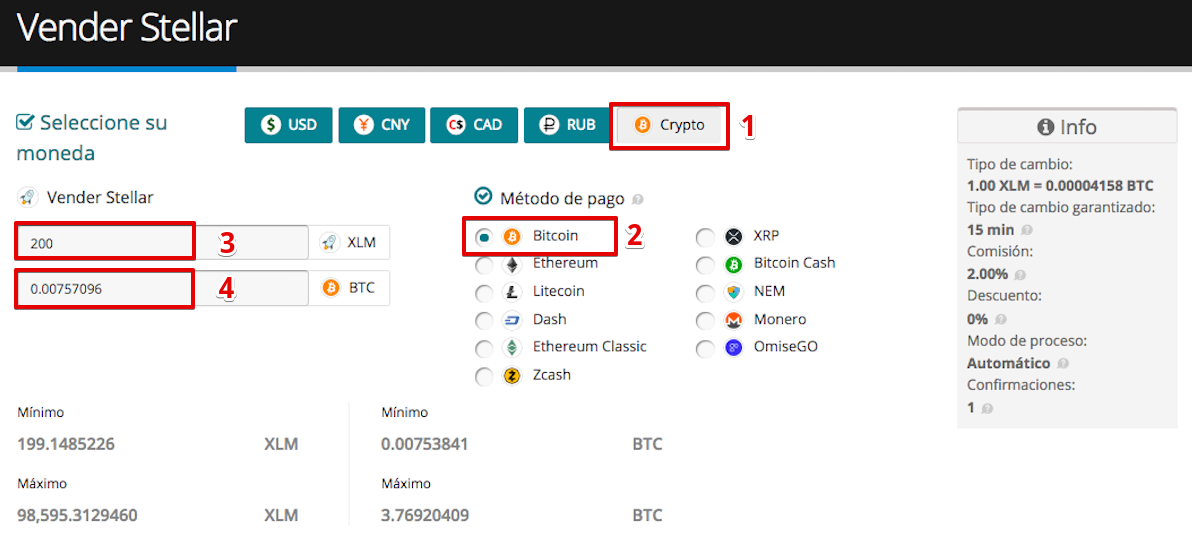Click the Stellar rocket icon beside XLM
Viewport: 1192px width, 534px height.
[331, 243]
